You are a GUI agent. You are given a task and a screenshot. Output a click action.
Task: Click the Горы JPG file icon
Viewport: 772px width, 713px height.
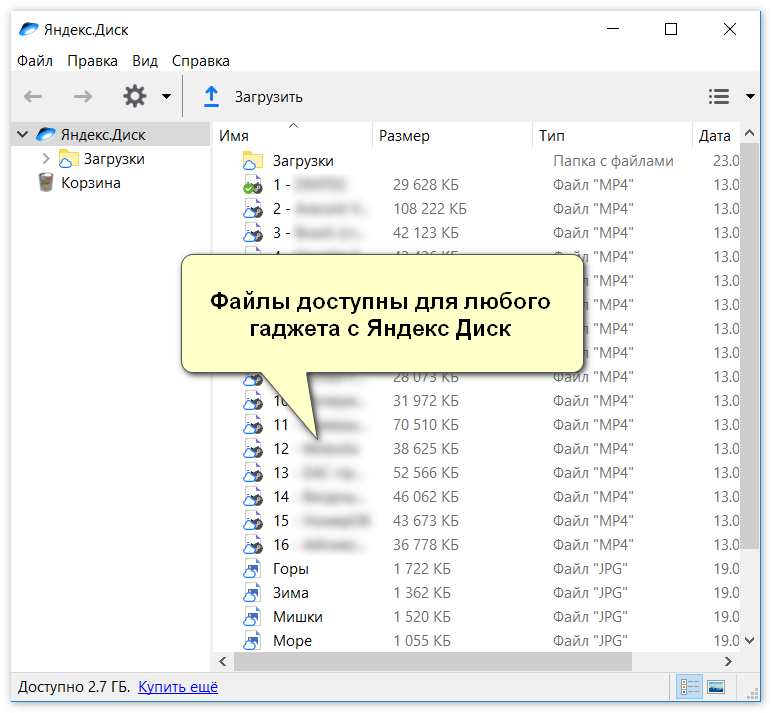(252, 569)
